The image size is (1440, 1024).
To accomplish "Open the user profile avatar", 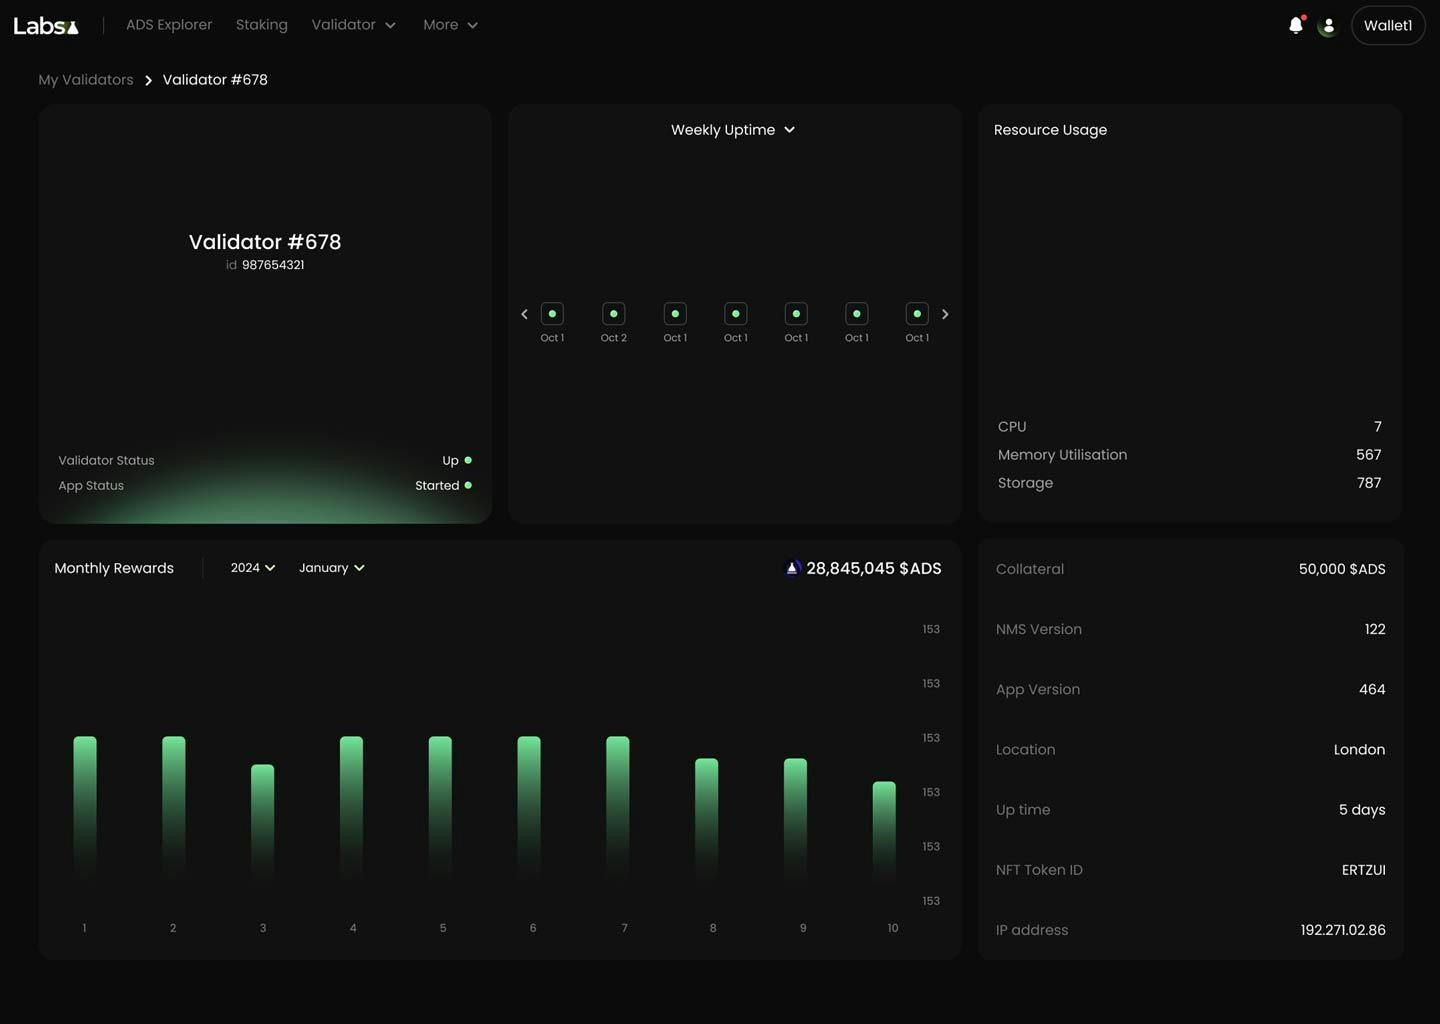I will click(1328, 26).
